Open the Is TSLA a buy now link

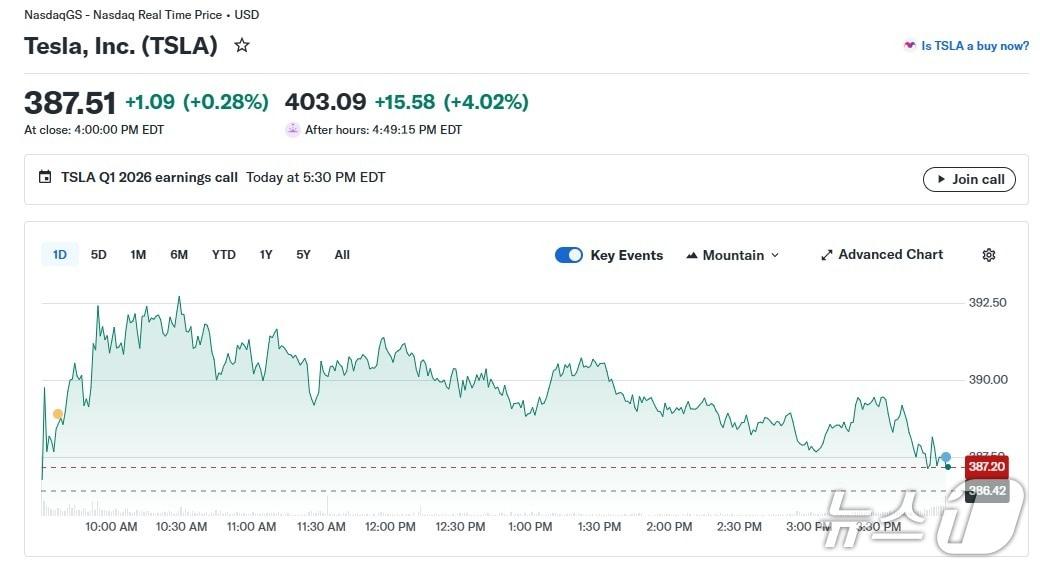pyautogui.click(x=966, y=46)
